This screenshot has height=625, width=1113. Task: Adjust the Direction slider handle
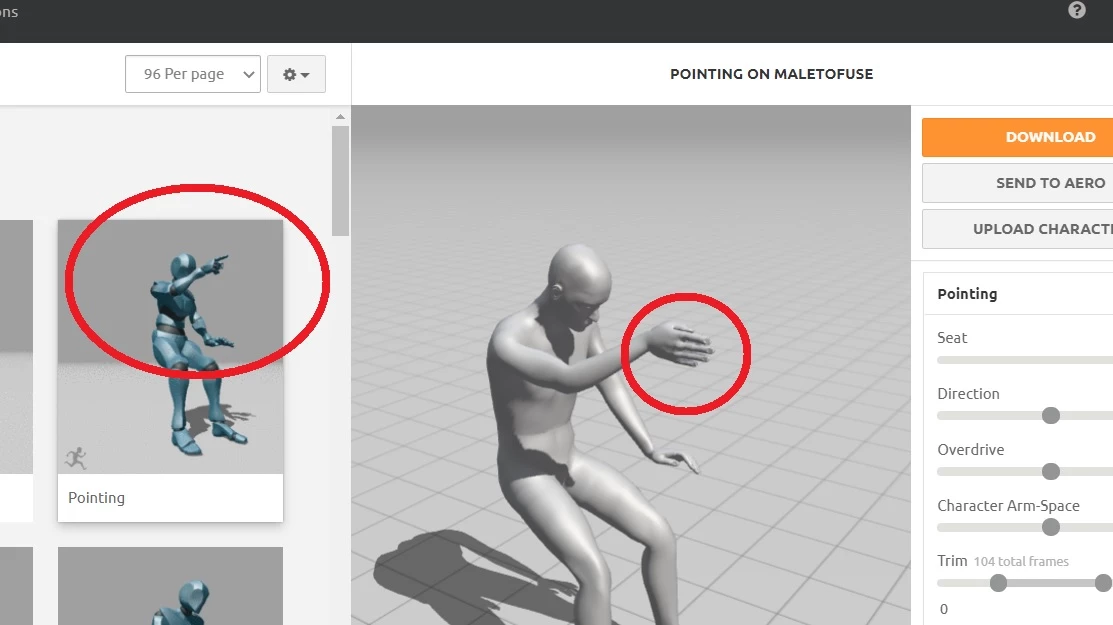(x=1051, y=416)
